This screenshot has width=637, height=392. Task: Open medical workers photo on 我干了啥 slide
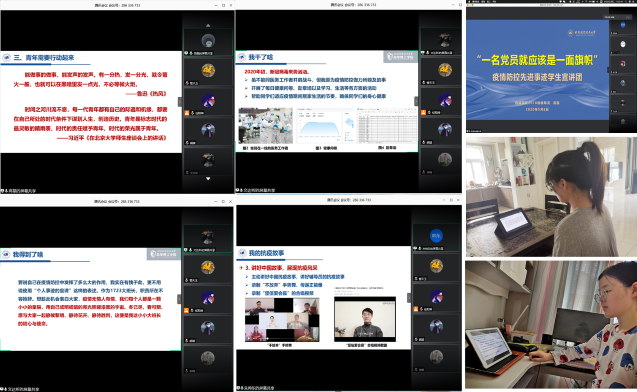coord(265,126)
